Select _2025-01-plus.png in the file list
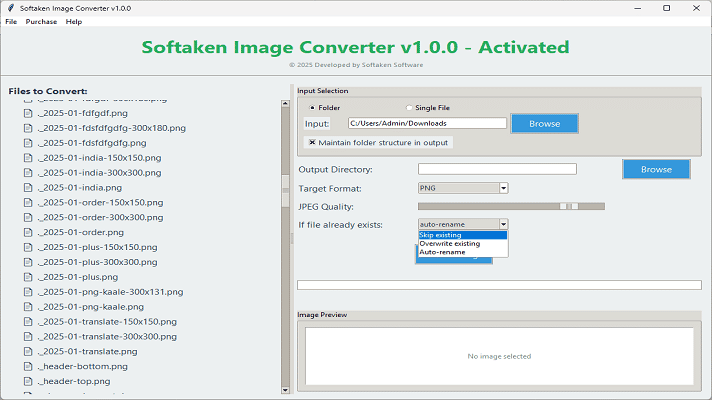712x400 pixels. click(78, 277)
